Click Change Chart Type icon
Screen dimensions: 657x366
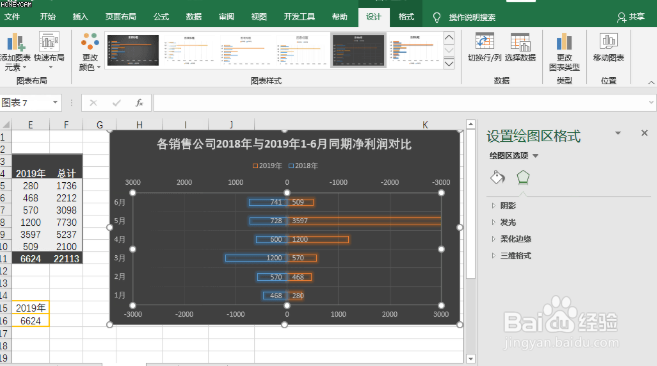(x=564, y=42)
